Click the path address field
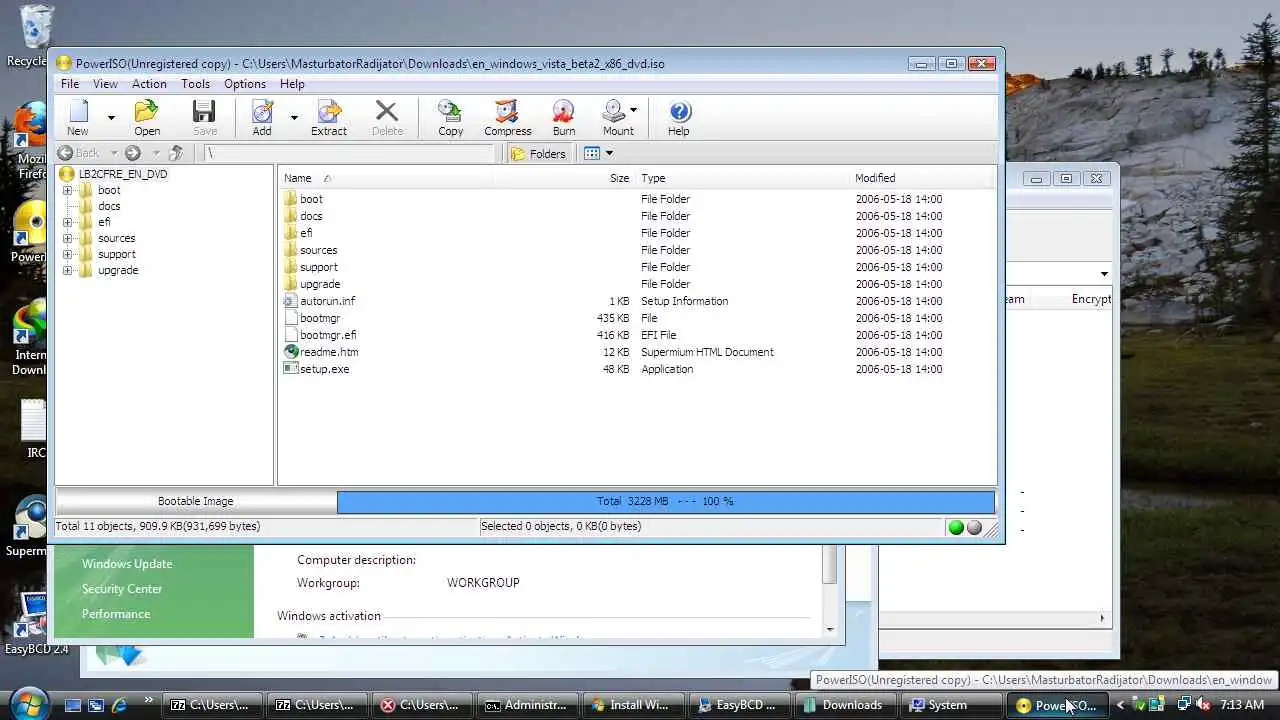1280x720 pixels. click(349, 153)
